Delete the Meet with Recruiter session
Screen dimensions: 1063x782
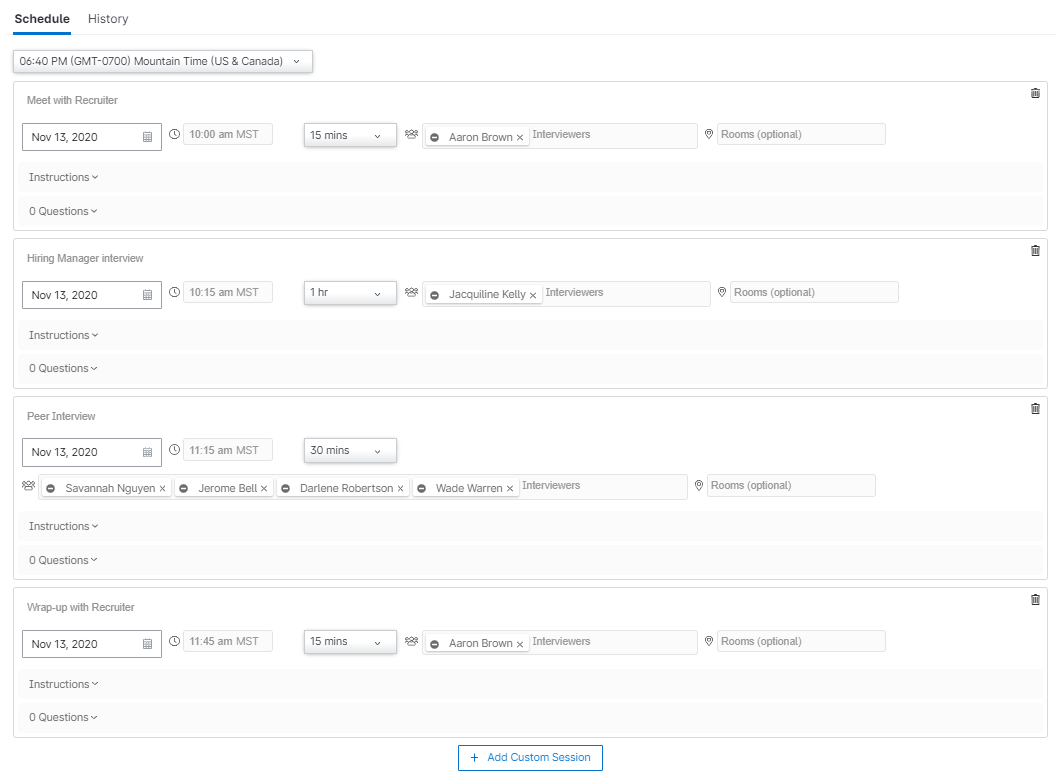click(x=1035, y=94)
